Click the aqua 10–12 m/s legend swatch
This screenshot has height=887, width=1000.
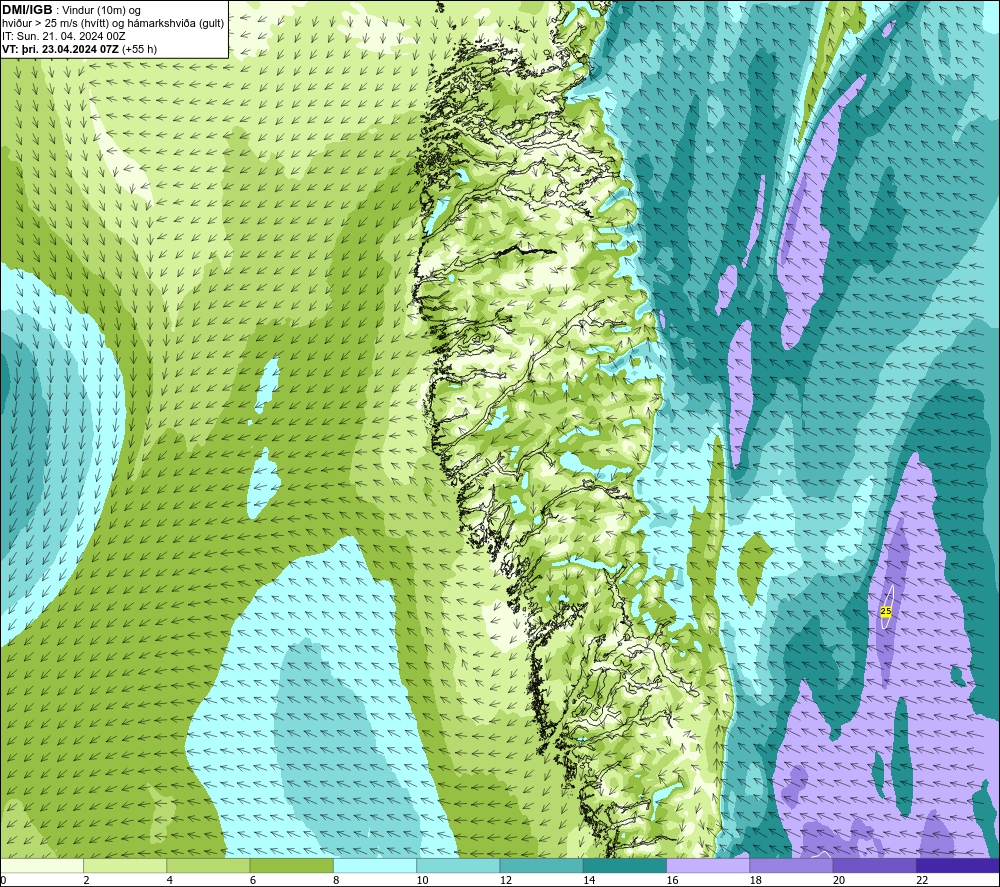458,866
